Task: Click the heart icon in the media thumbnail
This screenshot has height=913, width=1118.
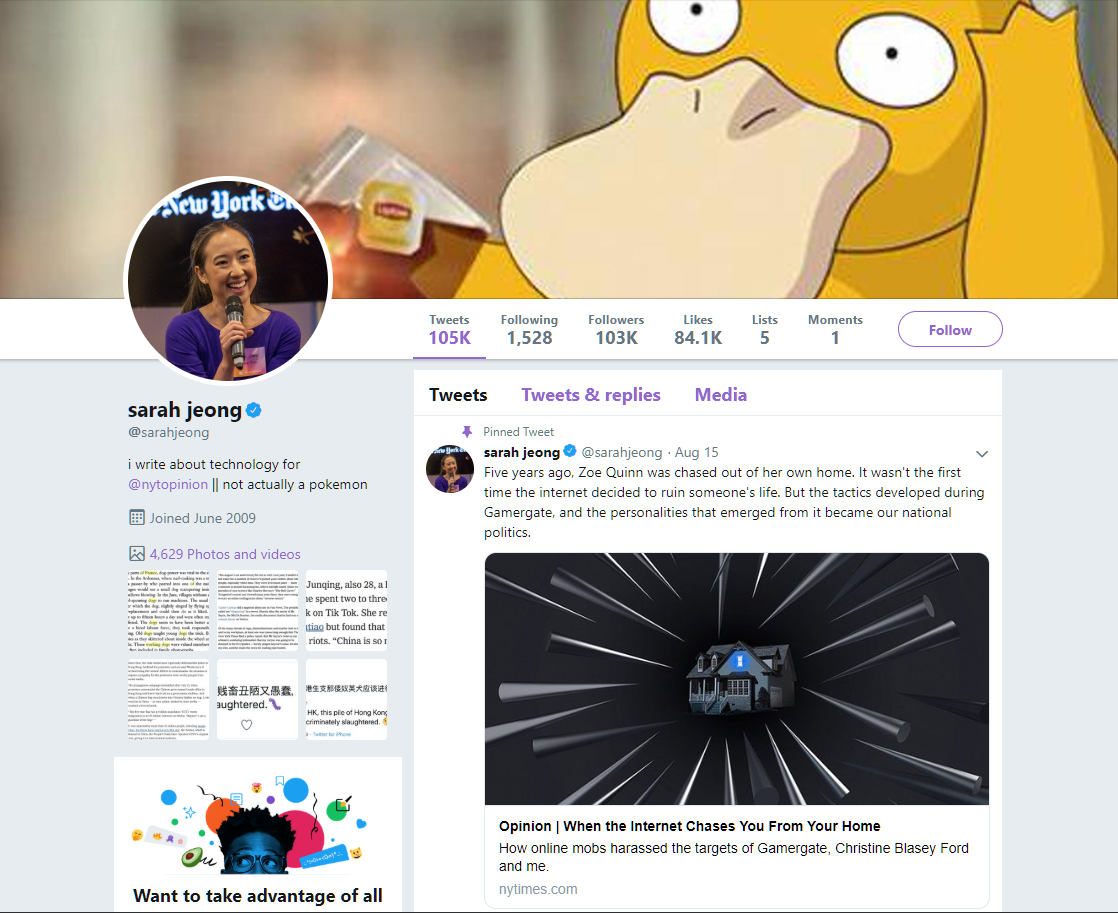Action: click(x=247, y=725)
